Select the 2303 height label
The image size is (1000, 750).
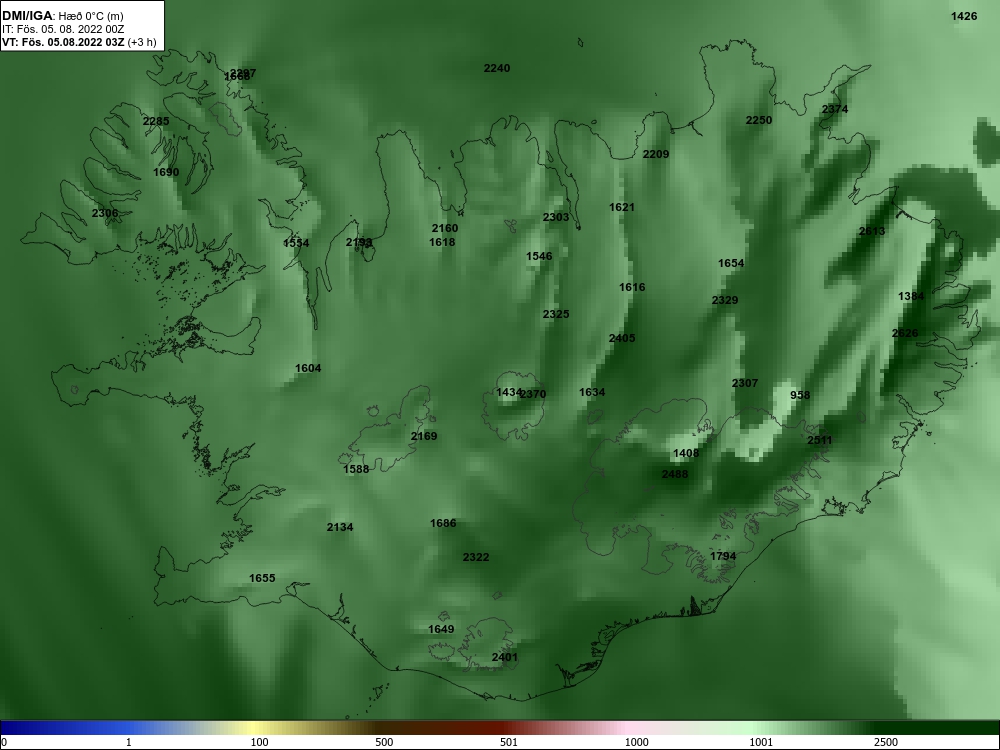click(x=556, y=217)
